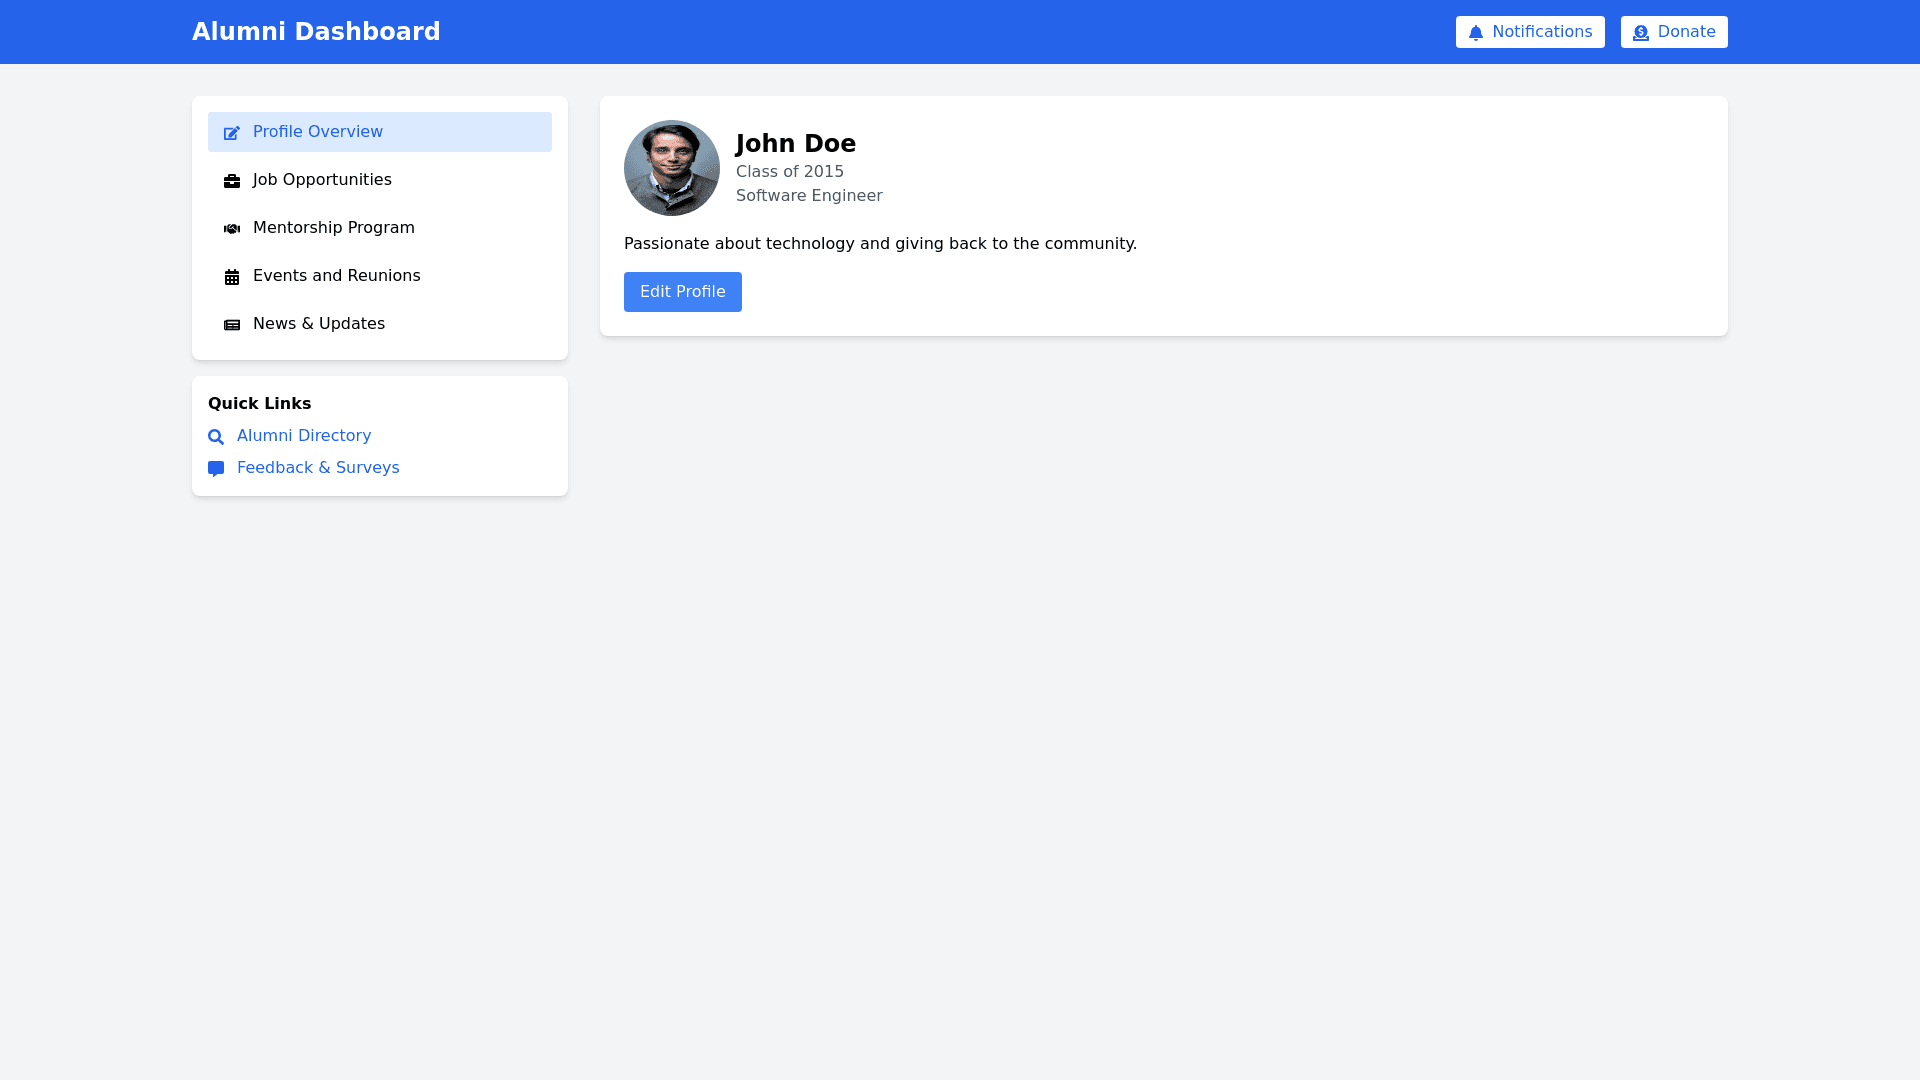
Task: Click the chat bubble icon beside Feedback & Surveys
Action: pyautogui.click(x=216, y=469)
